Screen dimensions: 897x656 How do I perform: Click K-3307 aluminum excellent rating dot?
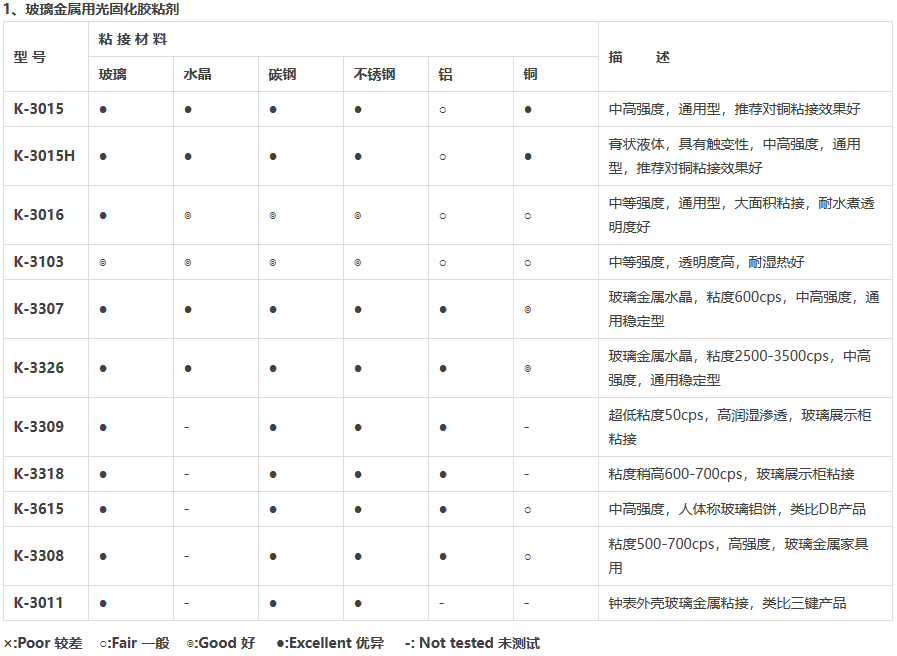tap(443, 309)
